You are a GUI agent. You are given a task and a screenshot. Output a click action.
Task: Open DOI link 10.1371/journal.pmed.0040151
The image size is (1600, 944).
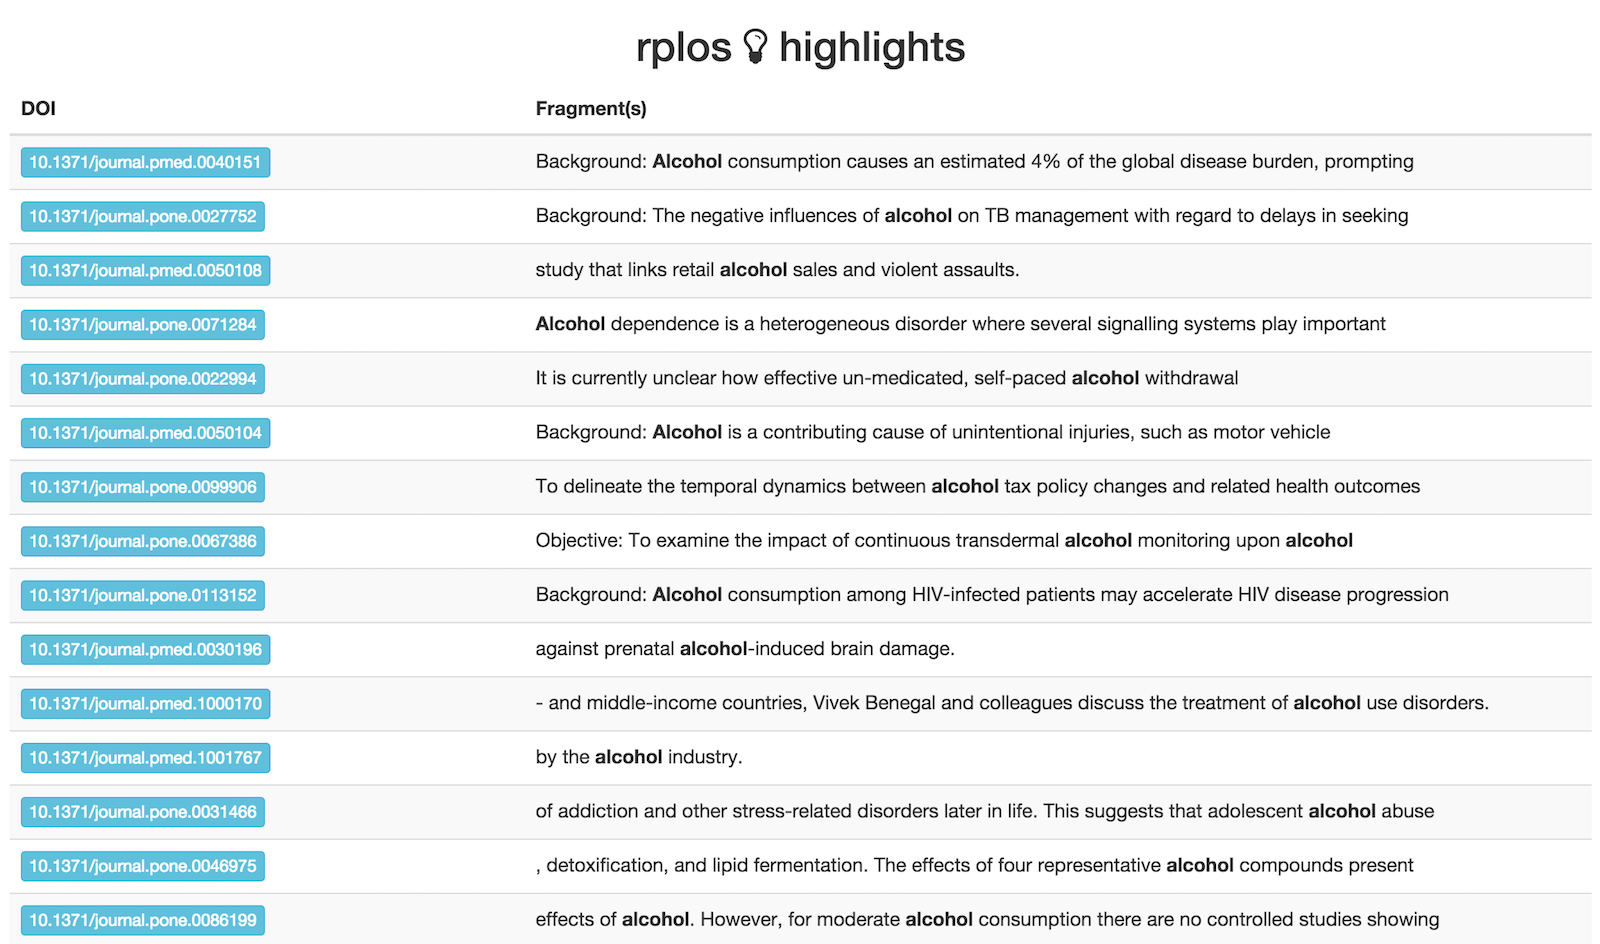(x=145, y=162)
